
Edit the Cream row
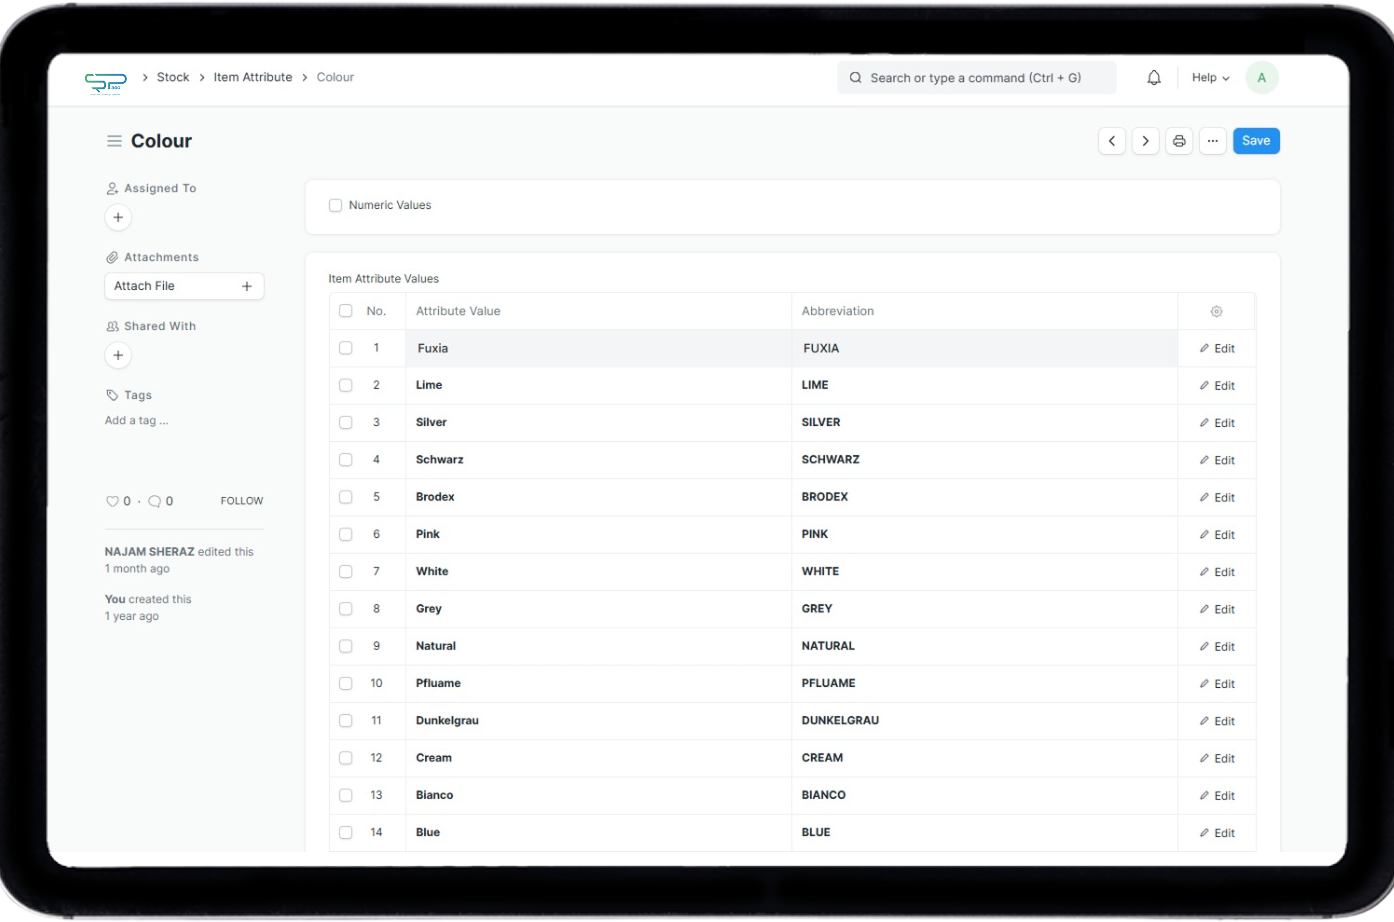[1217, 759]
